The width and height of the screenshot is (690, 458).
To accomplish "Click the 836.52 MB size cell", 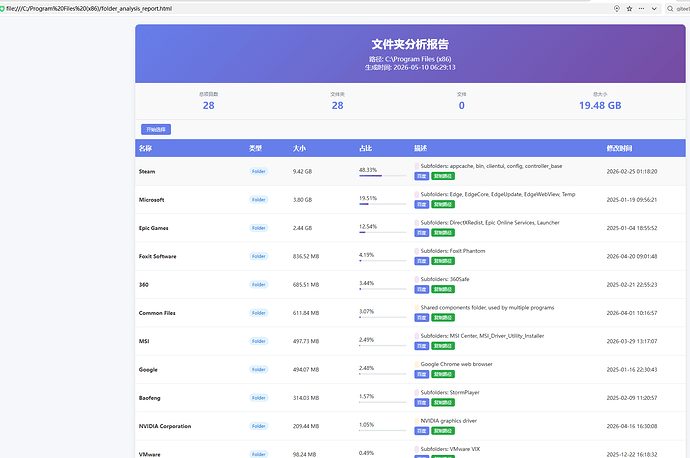I will click(x=306, y=256).
